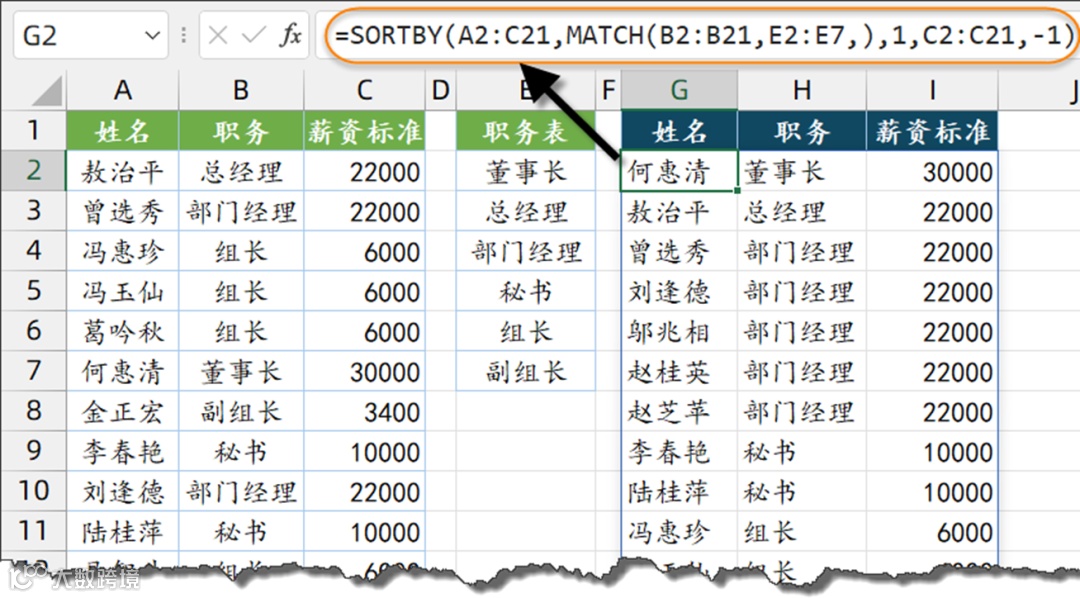Select cell A9 李春艳
Viewport: 1080px width, 598px height.
(x=123, y=451)
